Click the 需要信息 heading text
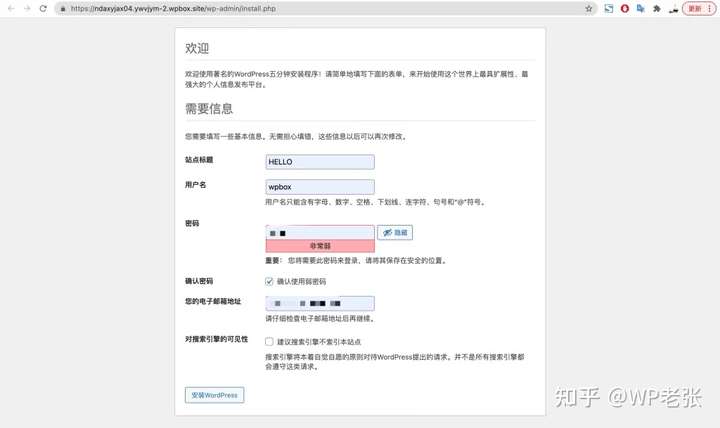This screenshot has height=428, width=720. [x=209, y=108]
